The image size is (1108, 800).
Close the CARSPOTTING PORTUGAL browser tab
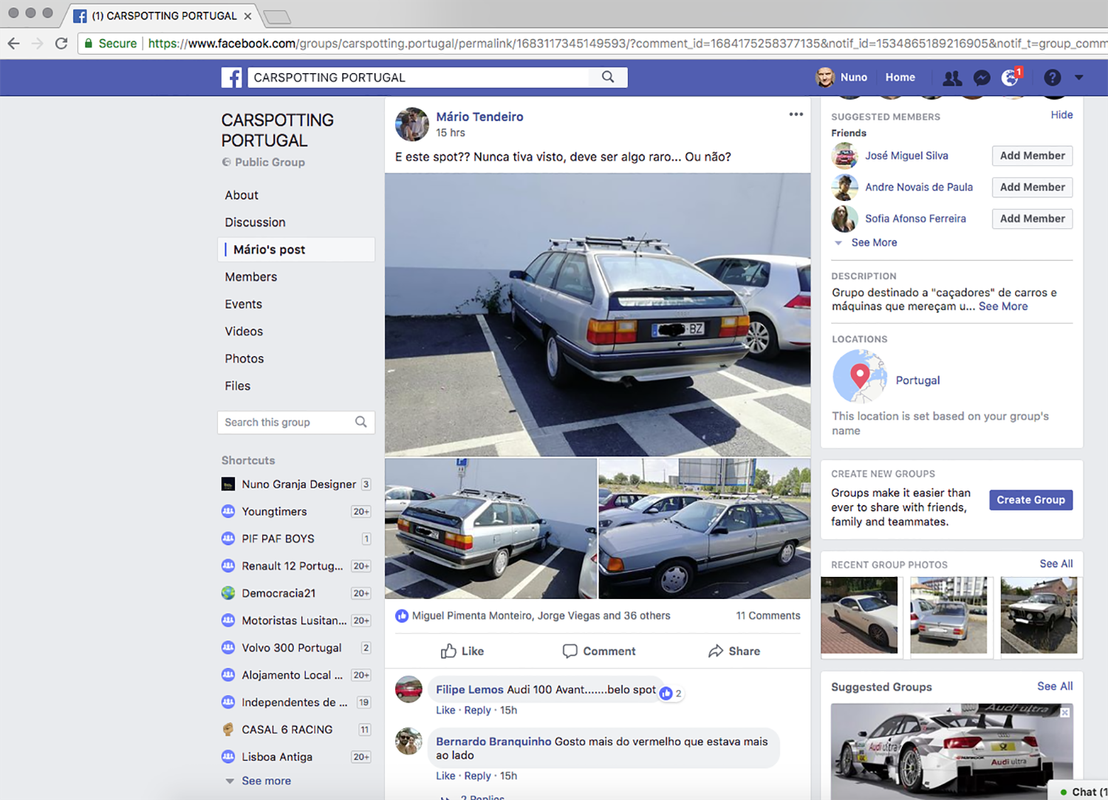click(247, 16)
